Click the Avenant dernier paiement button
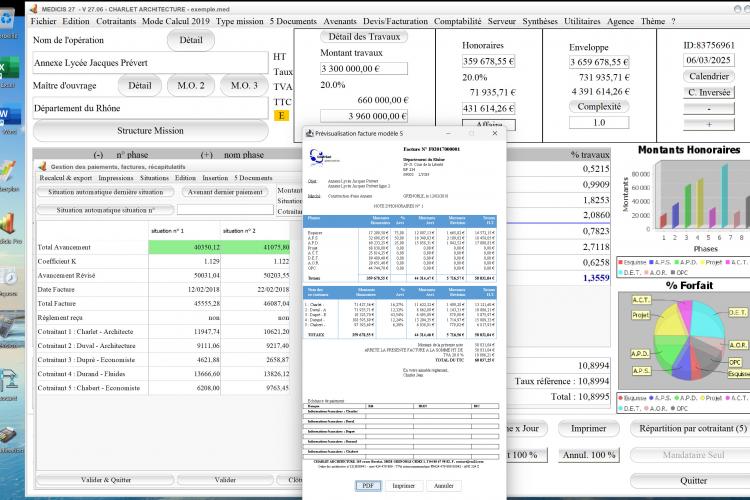Screen dimensions: 750x500 225,192
